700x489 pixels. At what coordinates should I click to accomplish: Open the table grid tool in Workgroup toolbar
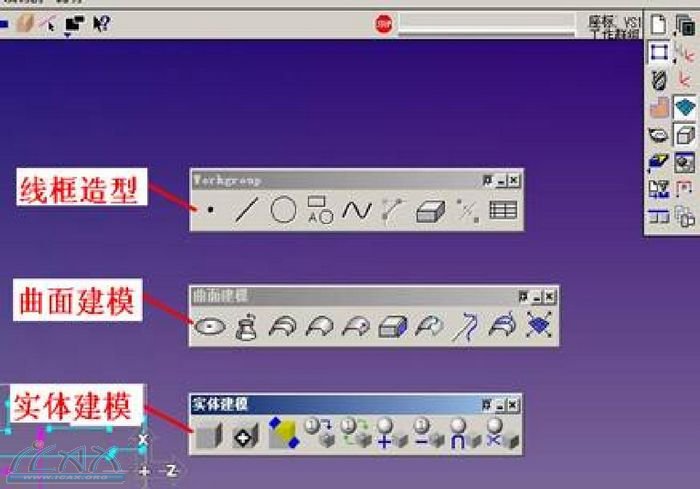point(503,210)
